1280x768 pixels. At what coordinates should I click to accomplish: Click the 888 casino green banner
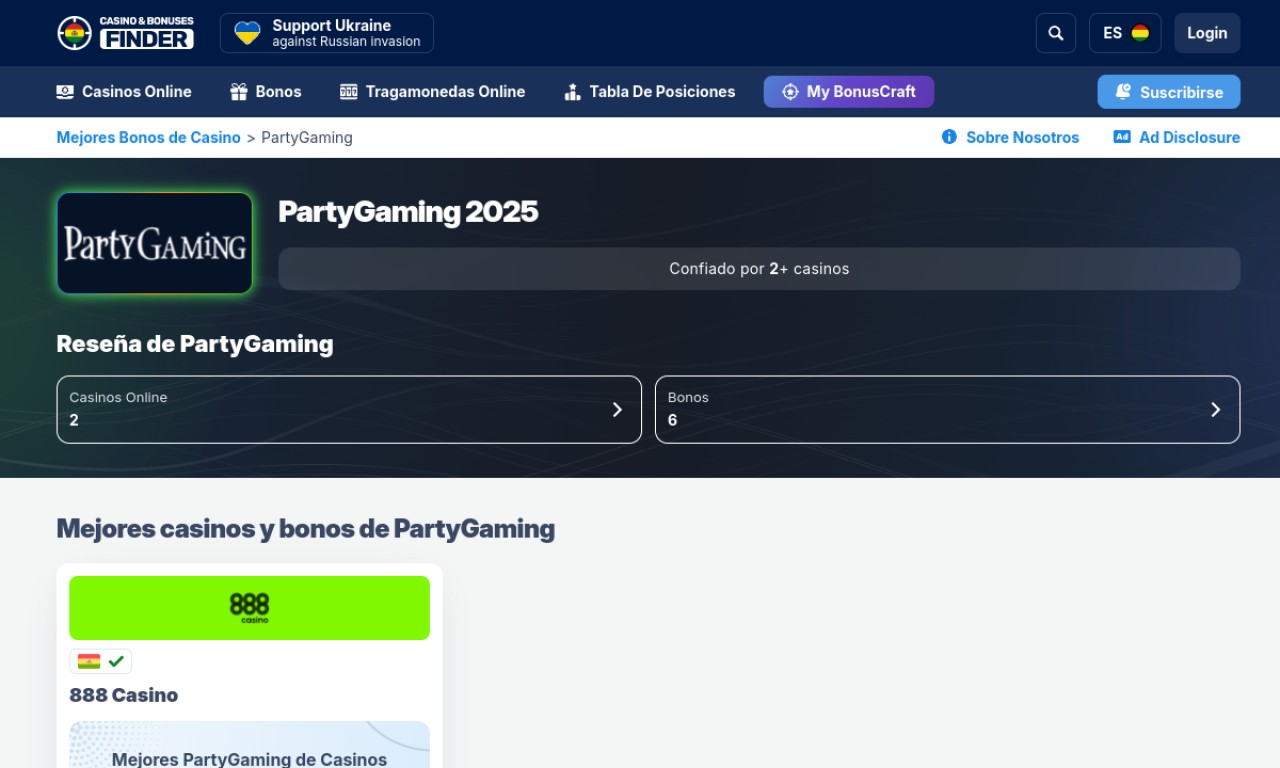[x=249, y=608]
